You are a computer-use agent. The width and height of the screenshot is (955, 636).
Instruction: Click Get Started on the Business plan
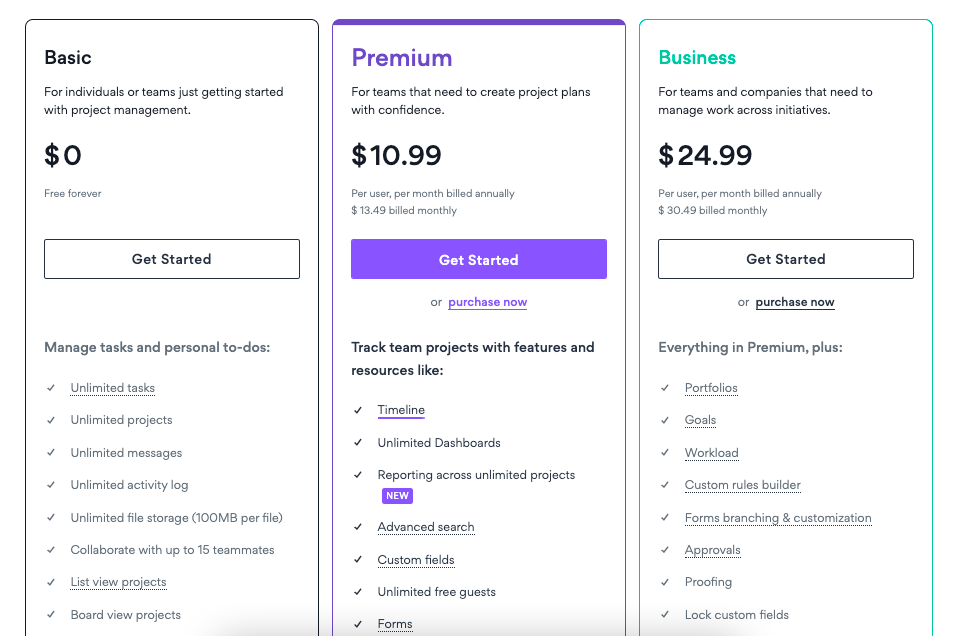[x=785, y=258]
